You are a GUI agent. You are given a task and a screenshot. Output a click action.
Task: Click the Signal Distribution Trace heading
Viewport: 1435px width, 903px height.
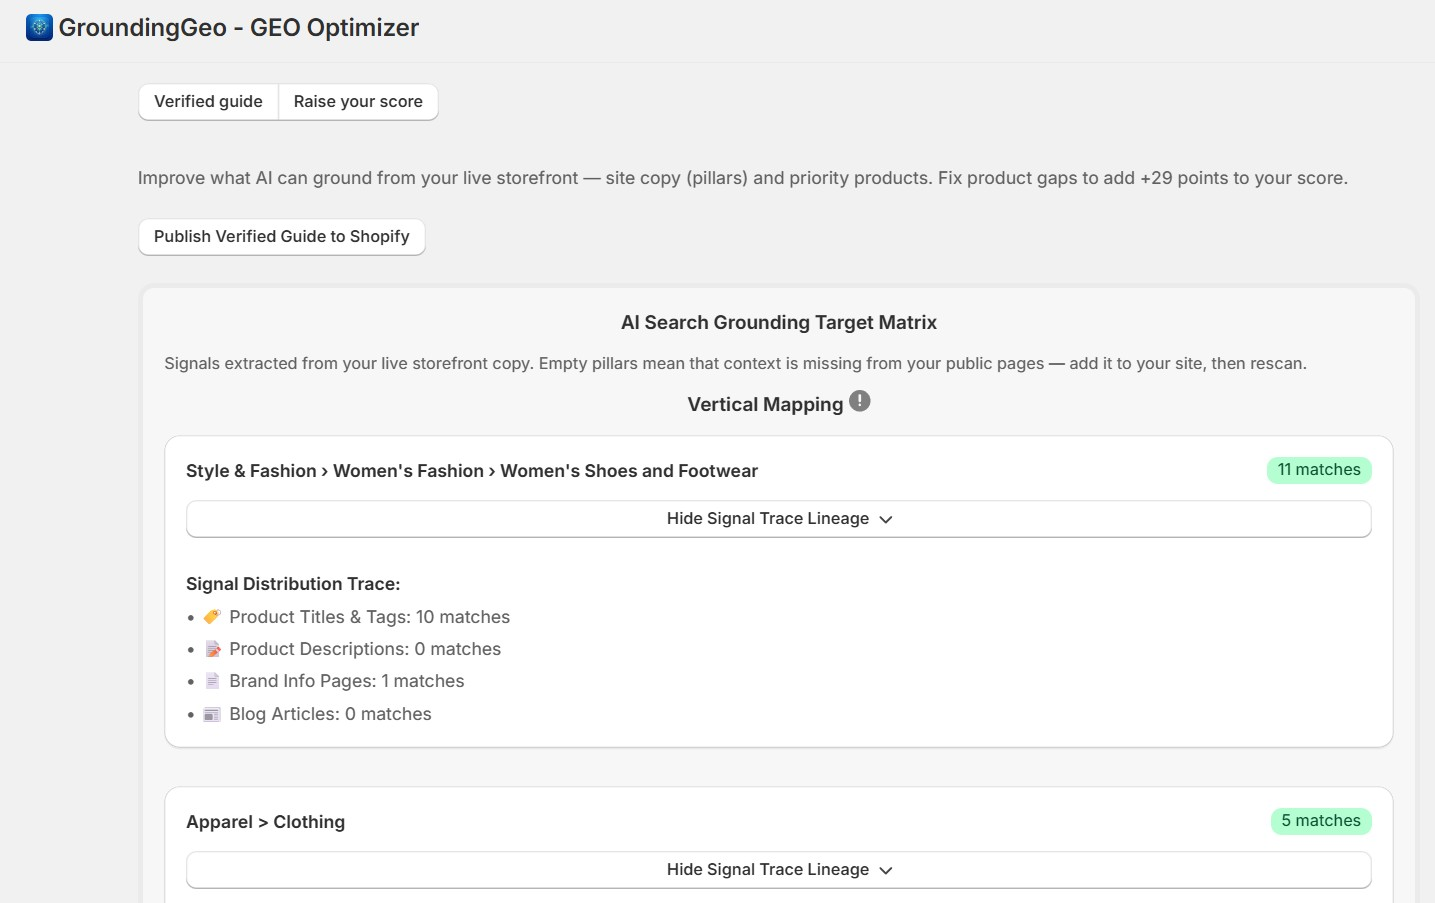293,584
